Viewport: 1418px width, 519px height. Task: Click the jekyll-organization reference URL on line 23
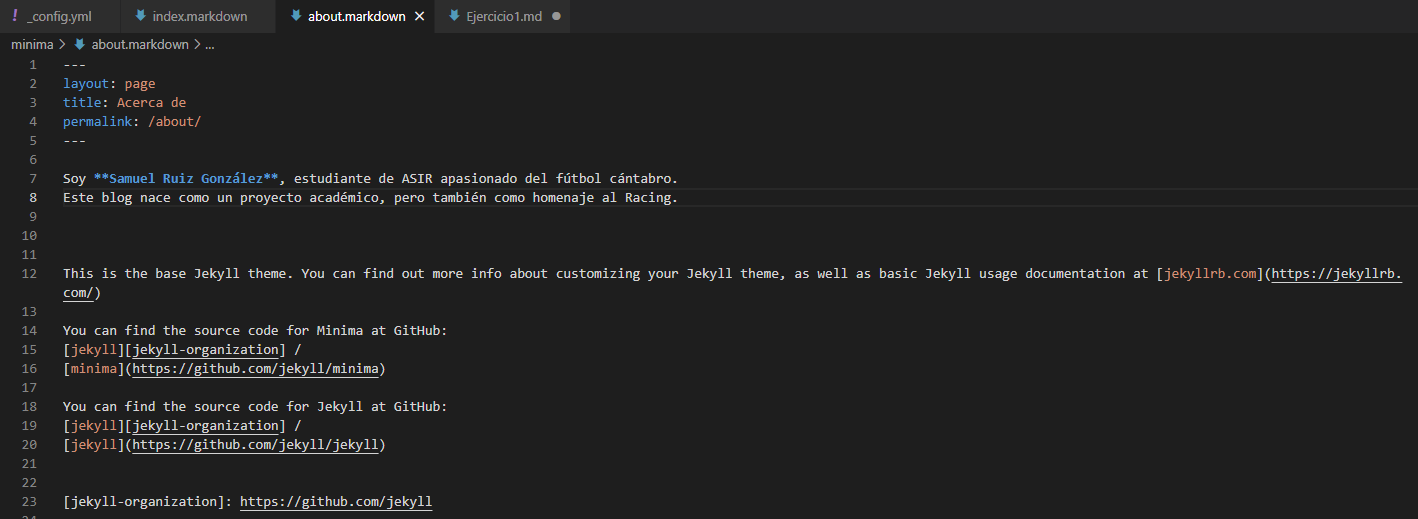coord(336,502)
